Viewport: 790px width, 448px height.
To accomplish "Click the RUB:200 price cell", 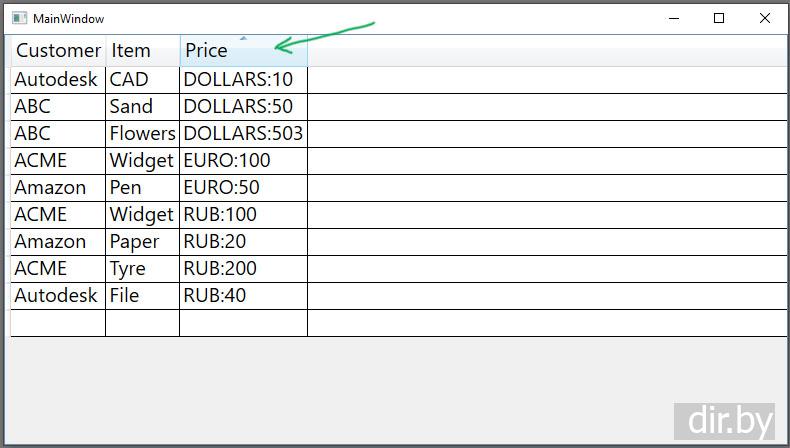I will click(243, 269).
